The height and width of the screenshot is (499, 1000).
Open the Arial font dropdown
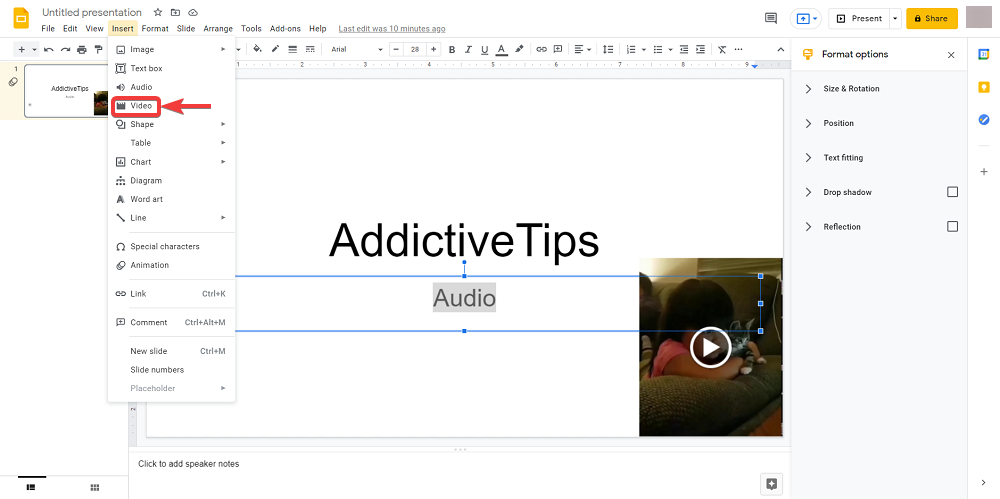pos(357,49)
